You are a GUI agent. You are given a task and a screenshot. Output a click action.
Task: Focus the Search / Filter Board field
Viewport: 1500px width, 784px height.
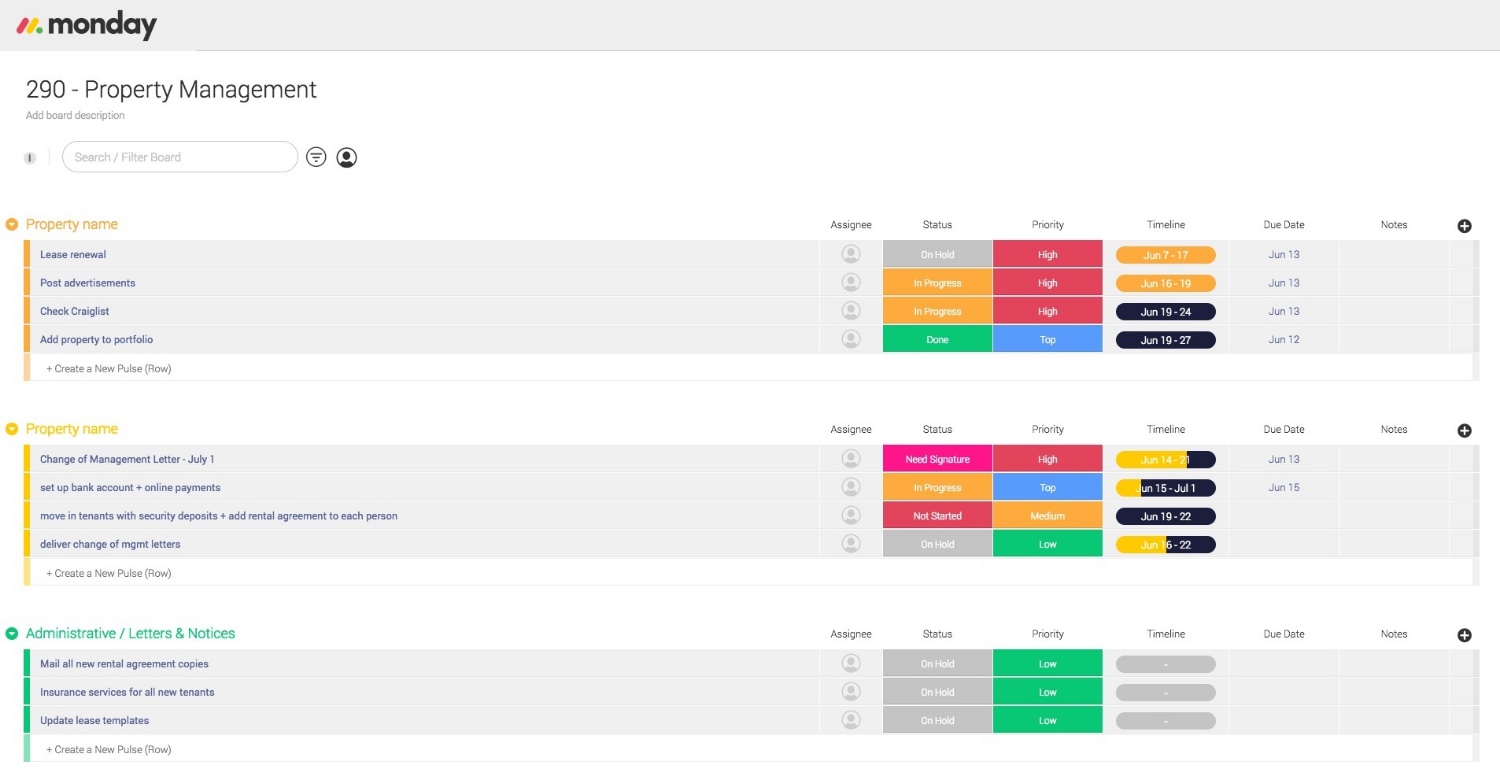coord(180,157)
